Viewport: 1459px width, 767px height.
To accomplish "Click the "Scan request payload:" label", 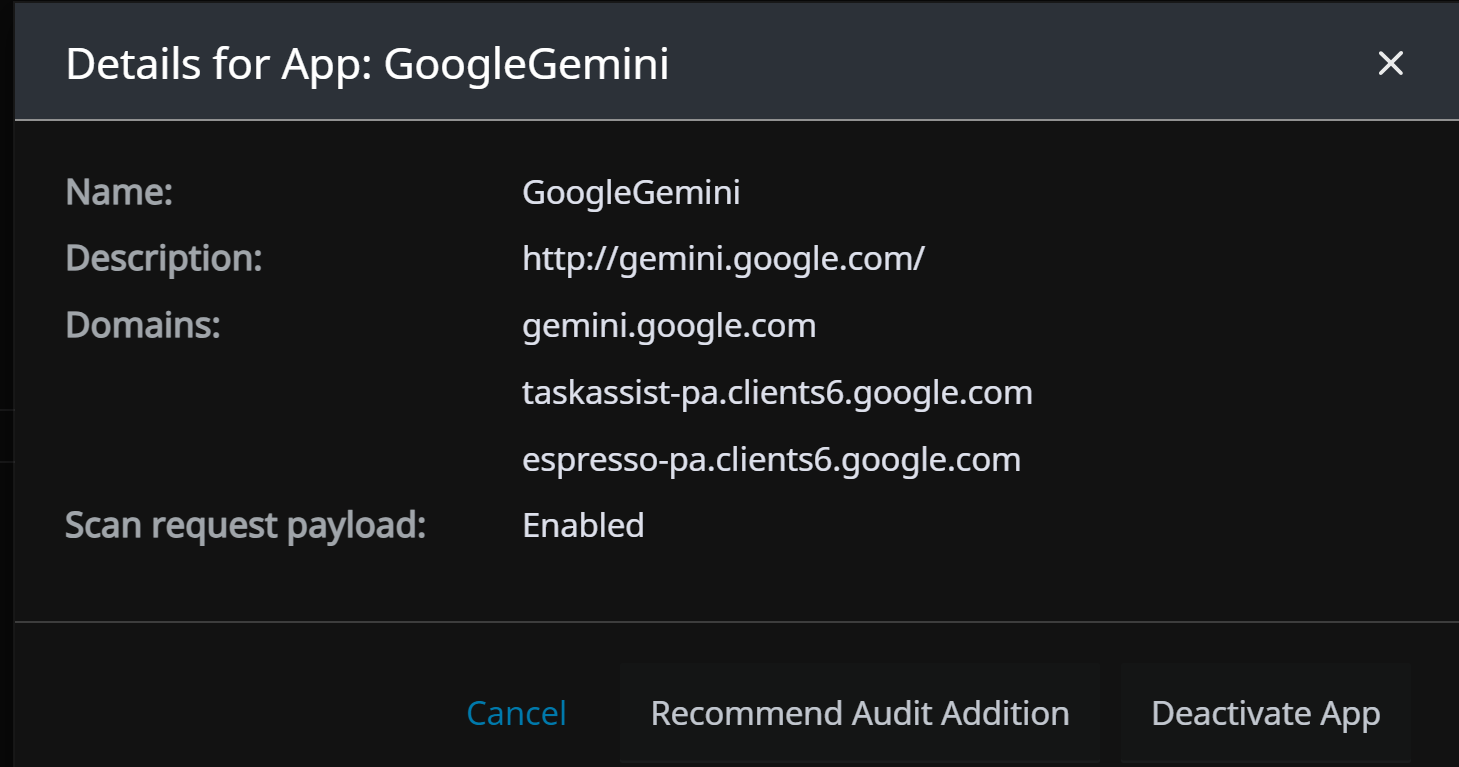I will [x=245, y=526].
